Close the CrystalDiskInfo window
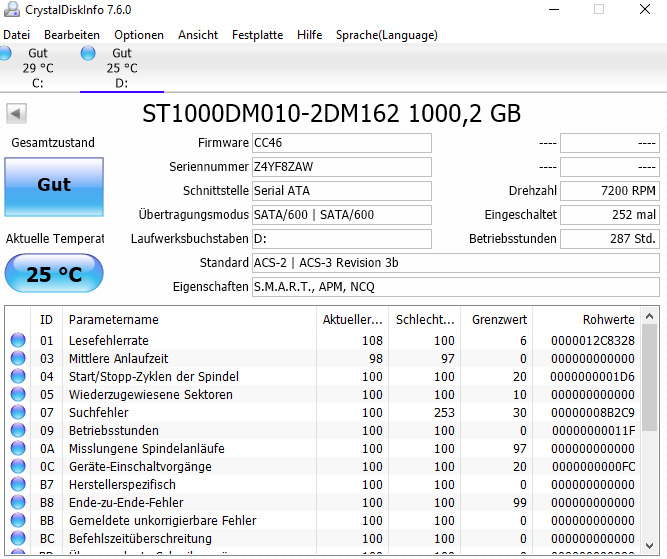Viewport: 667px width, 559px height. 645,9
